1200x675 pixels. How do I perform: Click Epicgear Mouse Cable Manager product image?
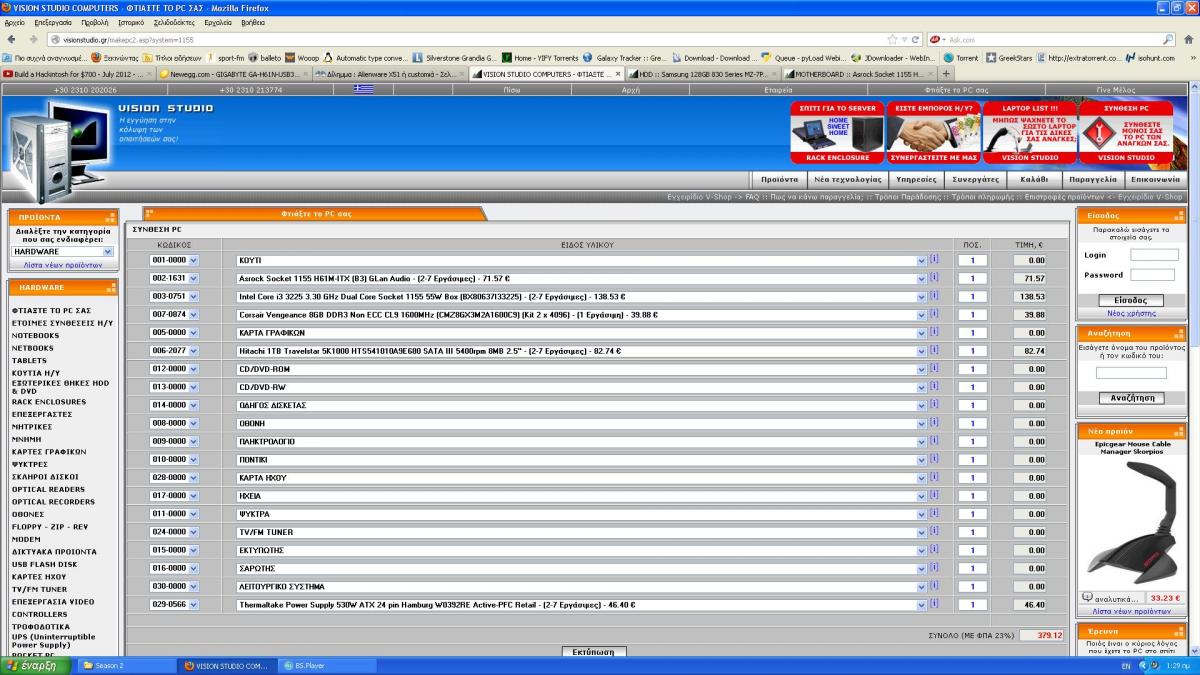click(1131, 523)
